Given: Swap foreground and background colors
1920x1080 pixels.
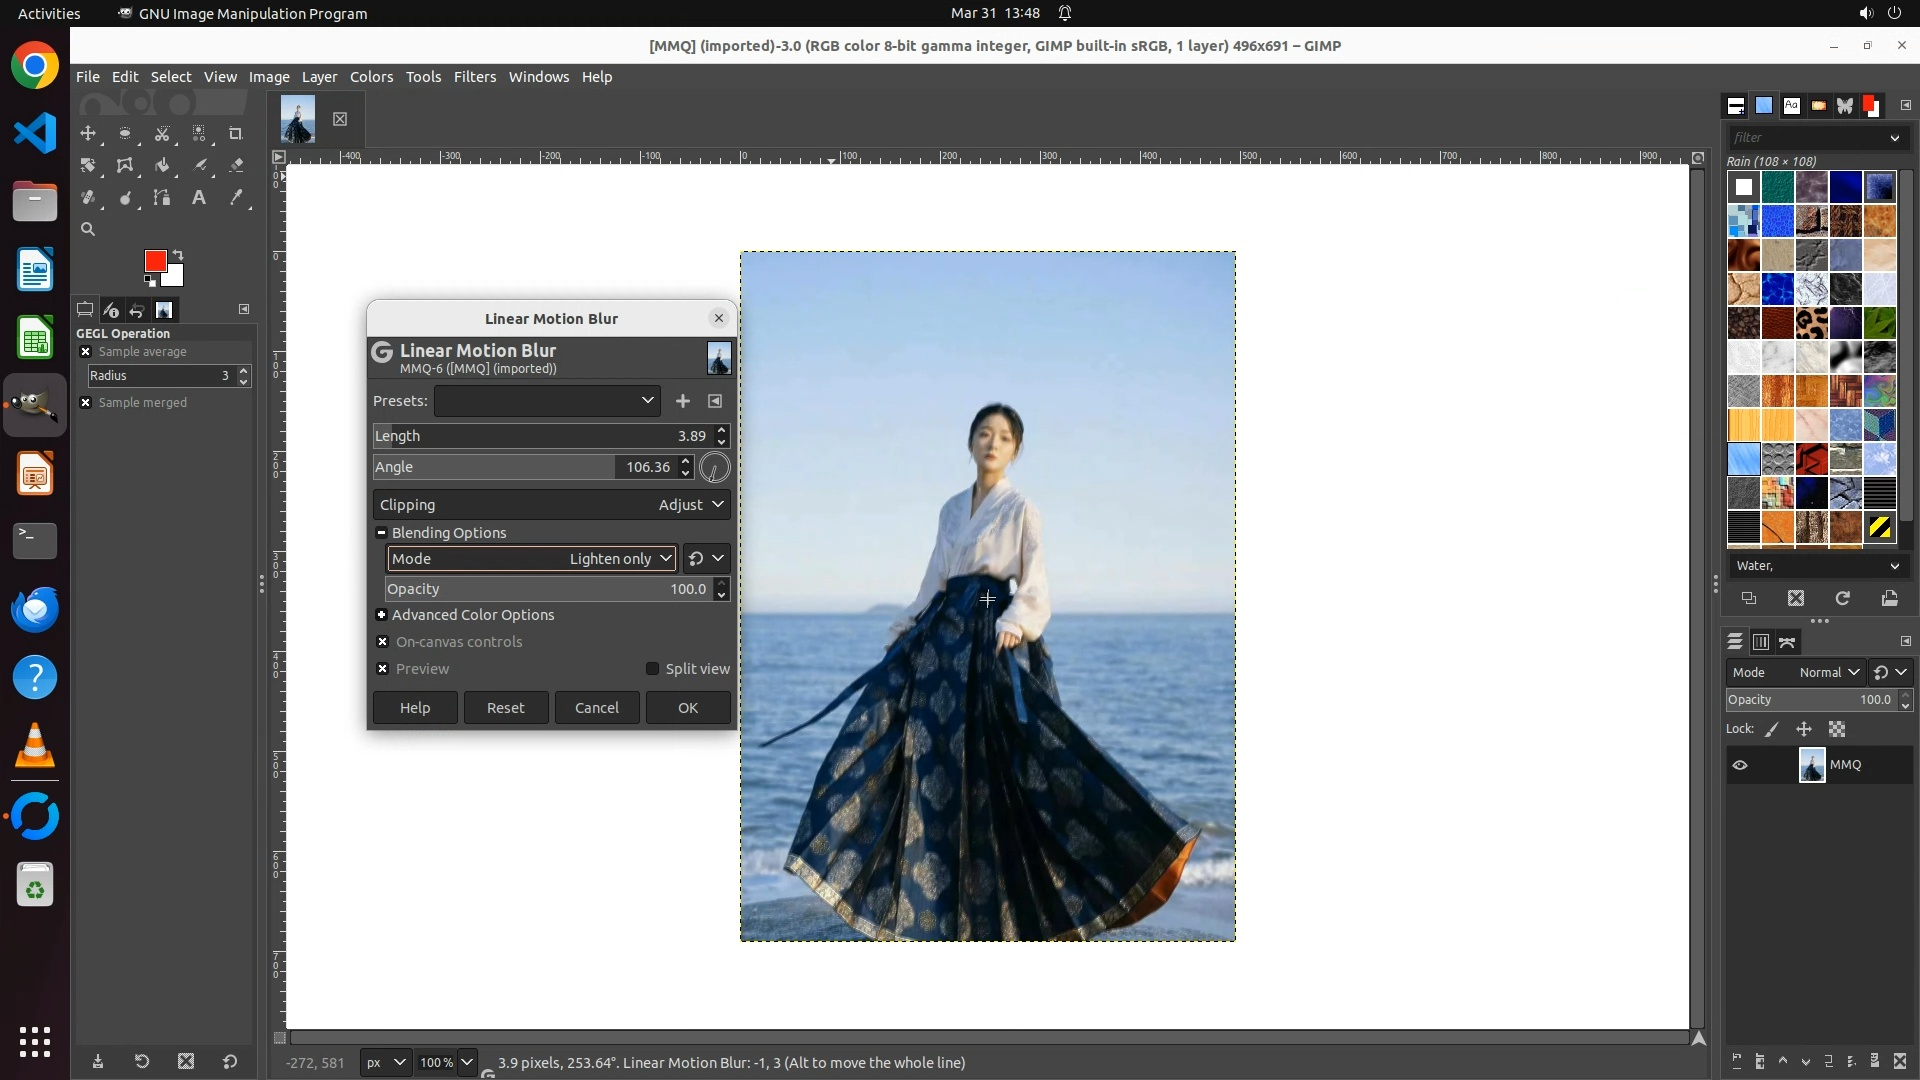Looking at the screenshot, I should (x=178, y=254).
